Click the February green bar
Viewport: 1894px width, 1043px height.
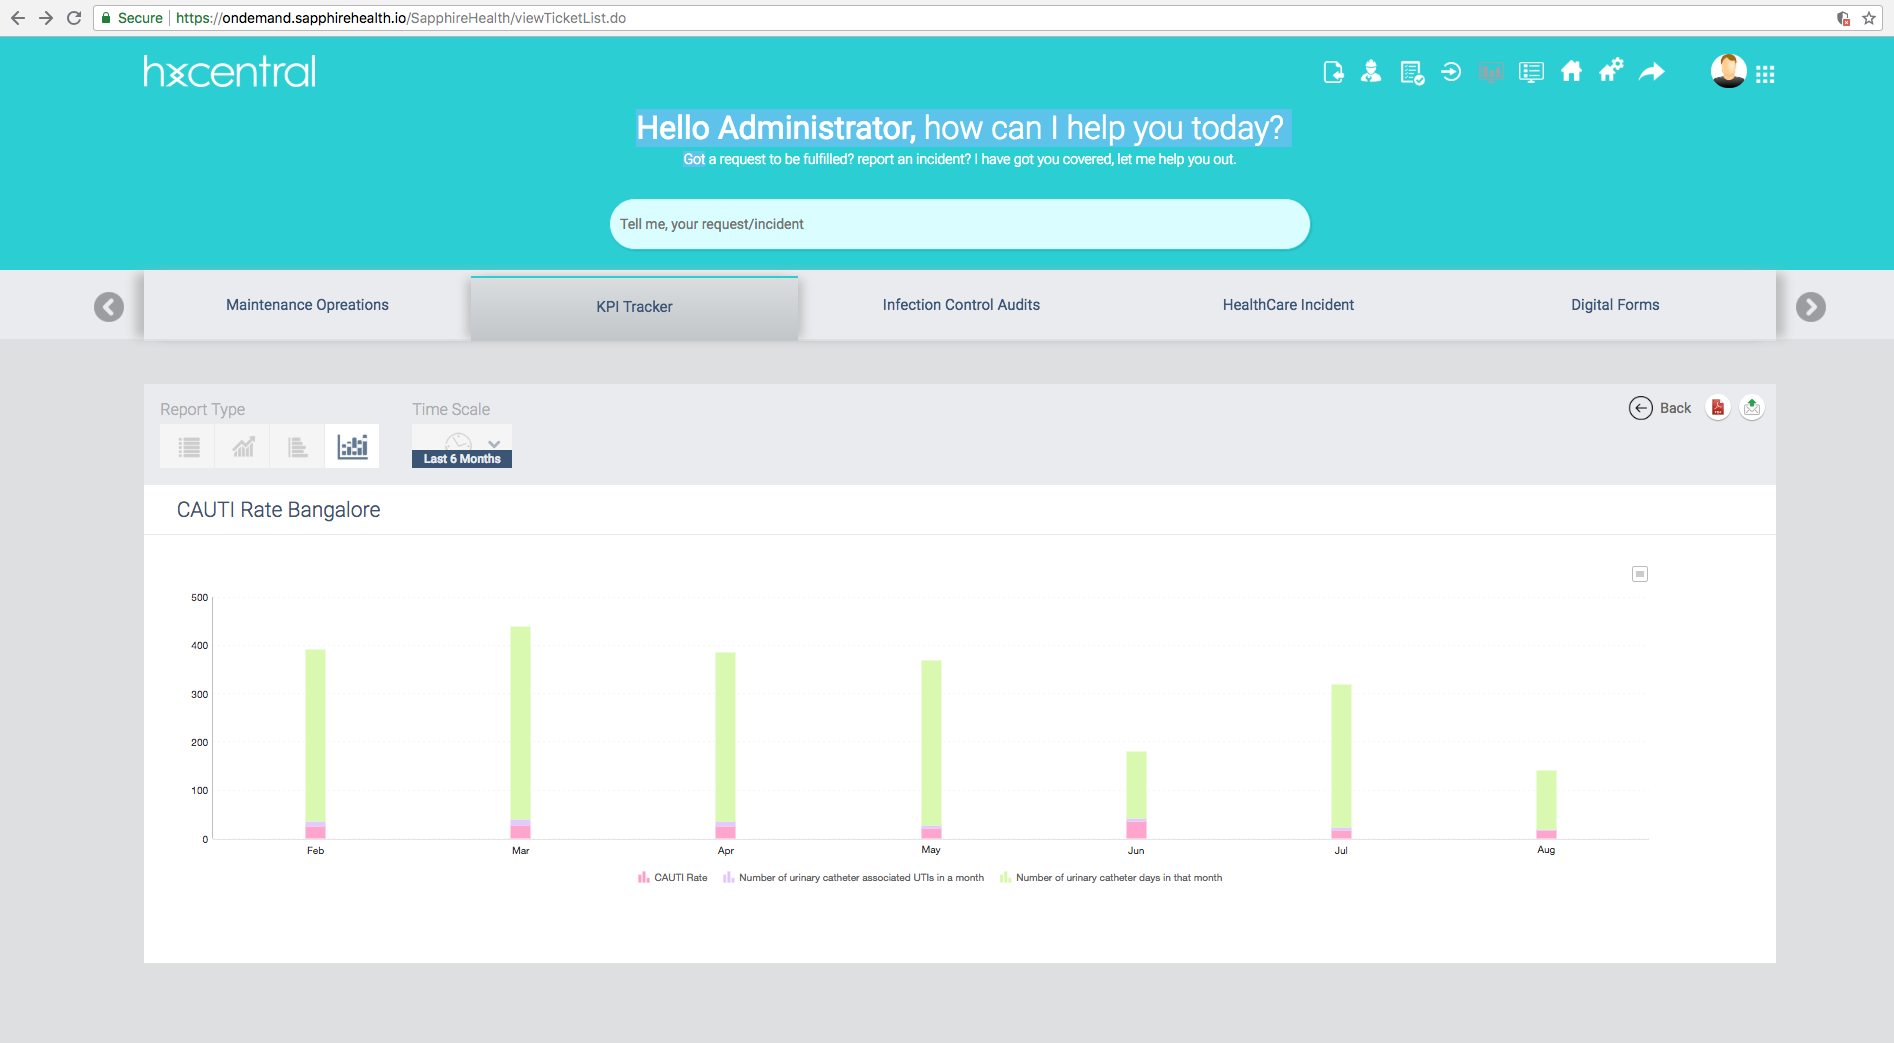315,735
